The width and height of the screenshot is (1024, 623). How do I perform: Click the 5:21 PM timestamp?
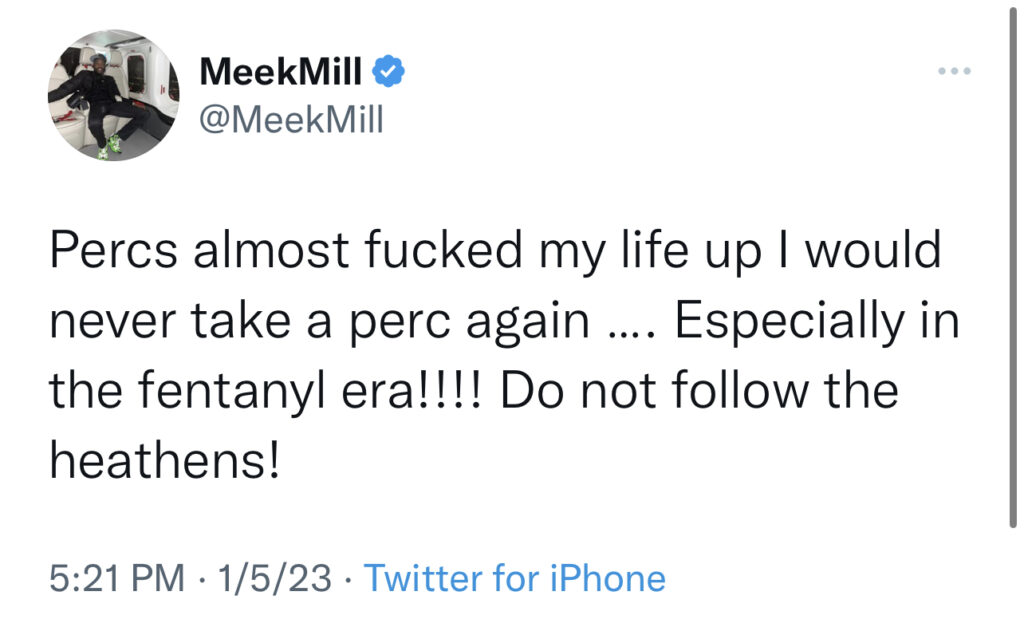pyautogui.click(x=117, y=579)
